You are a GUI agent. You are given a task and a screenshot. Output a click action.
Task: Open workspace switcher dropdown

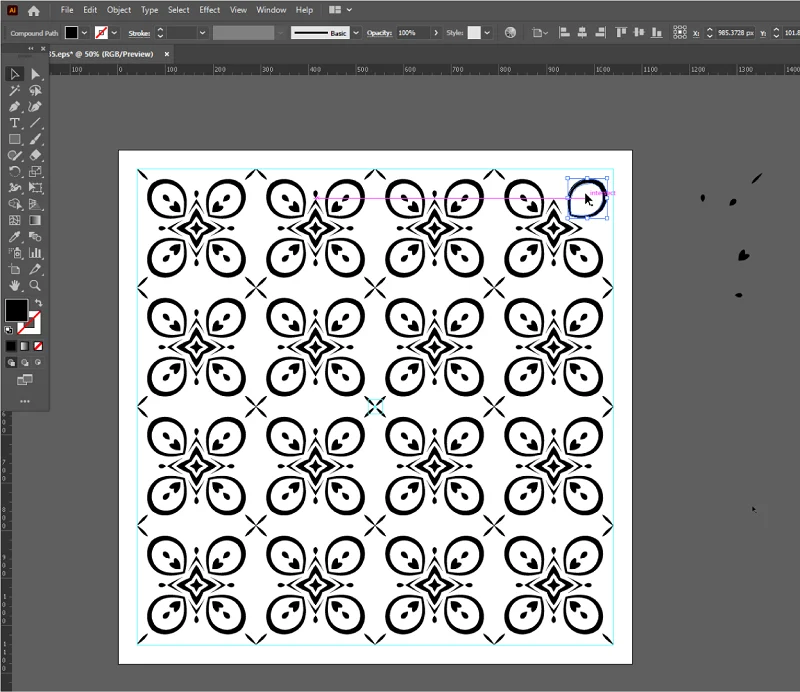[x=341, y=10]
